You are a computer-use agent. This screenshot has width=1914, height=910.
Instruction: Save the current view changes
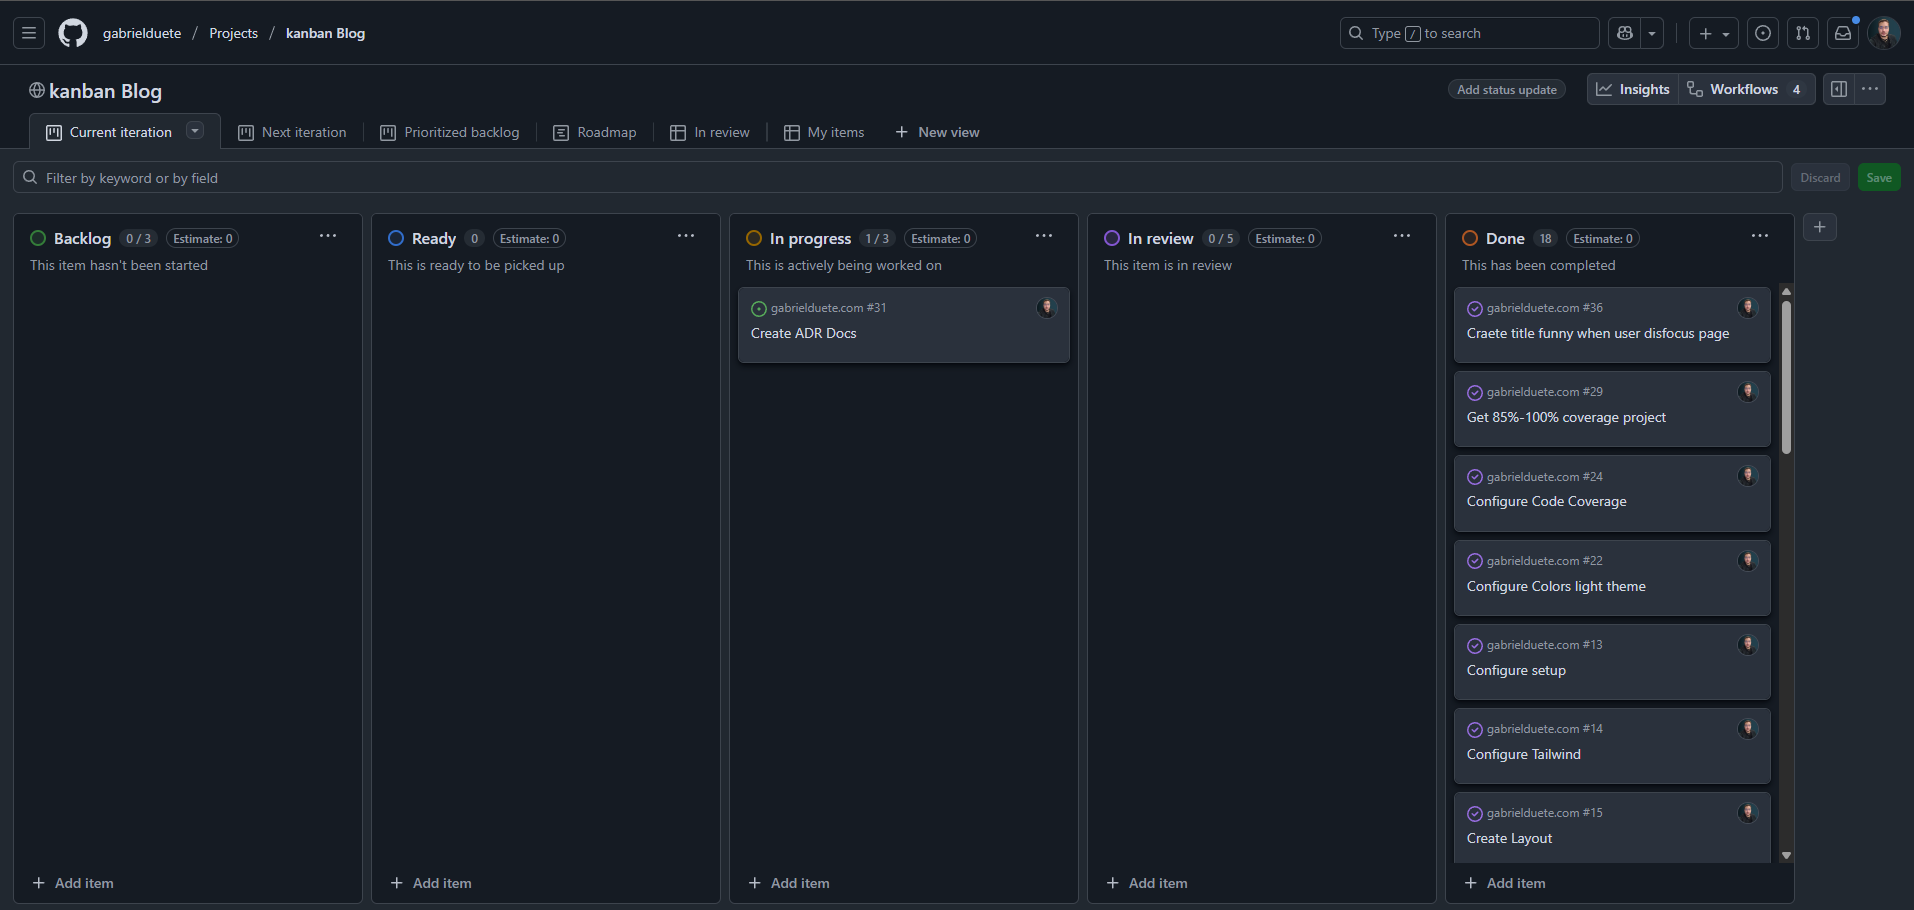point(1878,177)
